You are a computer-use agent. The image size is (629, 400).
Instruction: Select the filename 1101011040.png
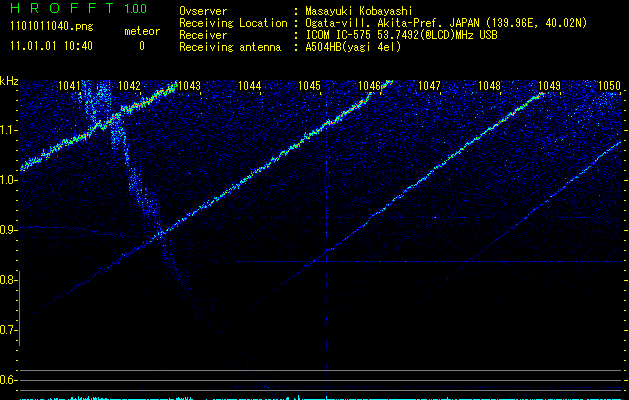click(52, 27)
